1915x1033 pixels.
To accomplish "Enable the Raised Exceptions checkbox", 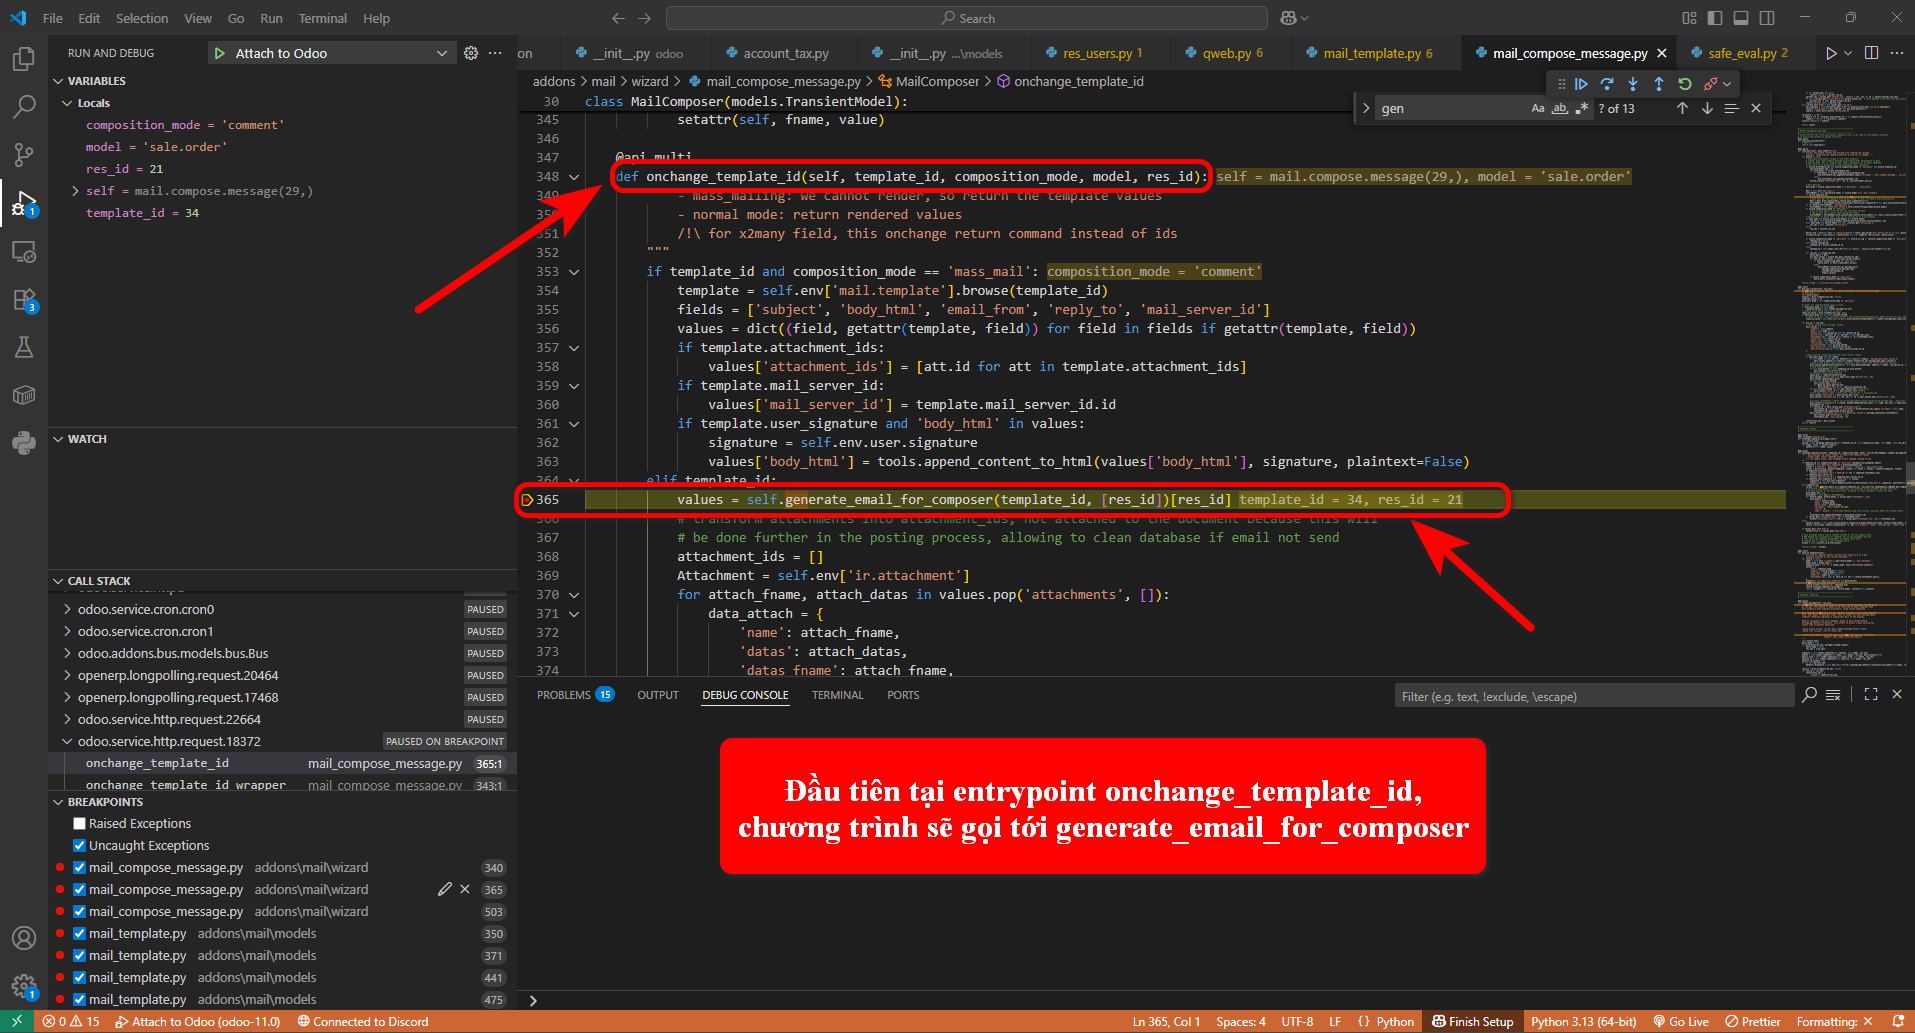I will [79, 824].
